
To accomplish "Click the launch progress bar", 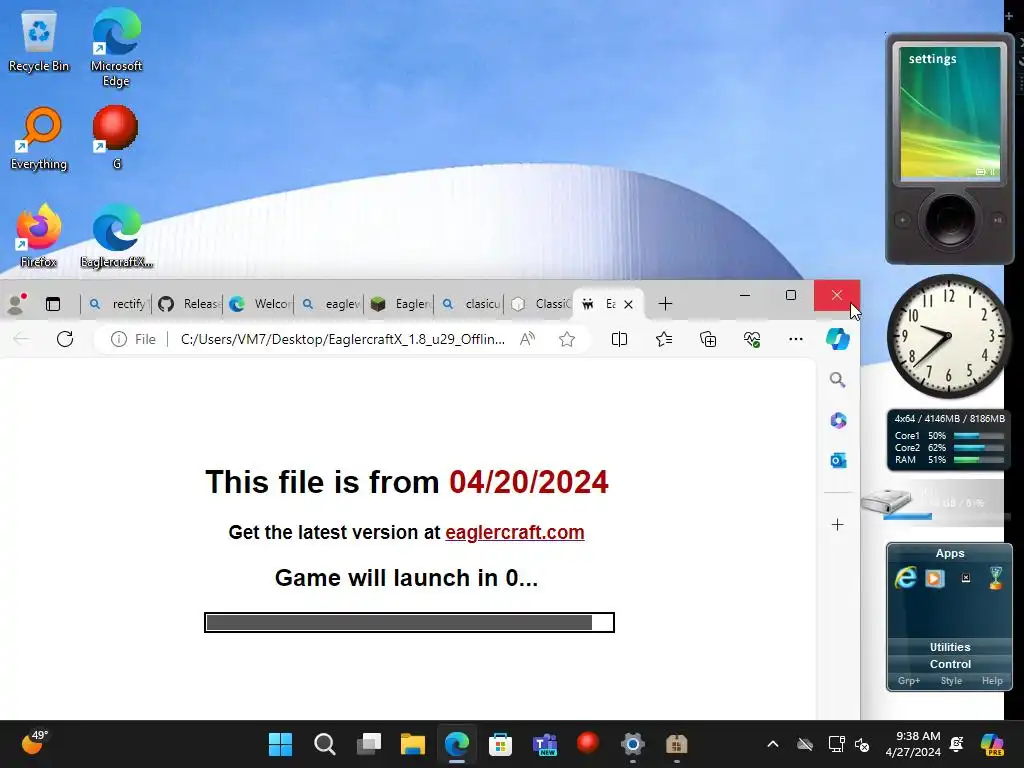I will pos(409,622).
